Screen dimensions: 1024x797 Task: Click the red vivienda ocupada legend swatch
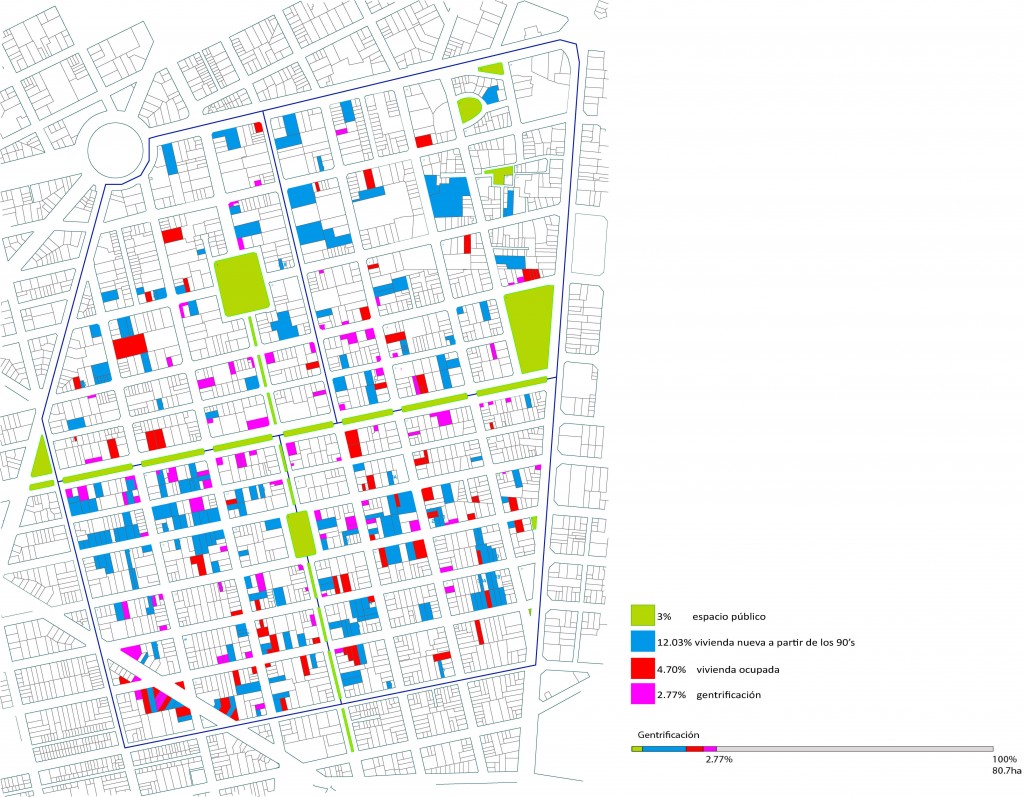(x=643, y=668)
